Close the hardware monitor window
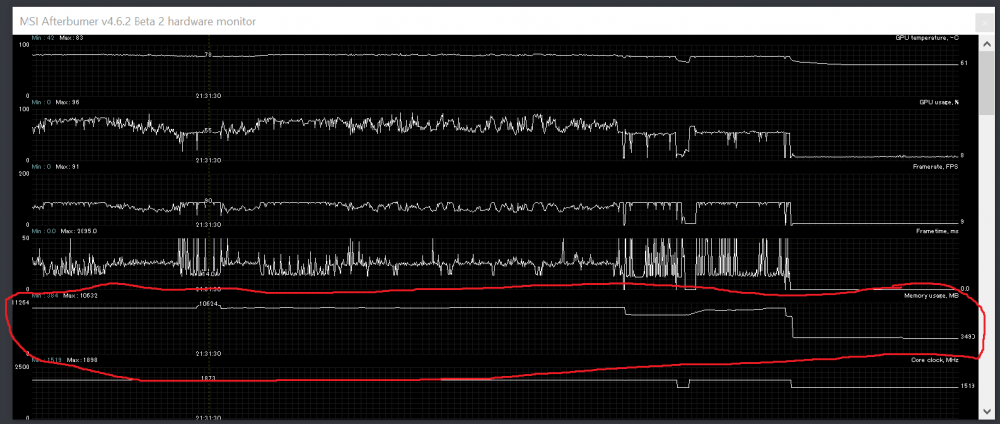Image resolution: width=1000 pixels, height=424 pixels. point(985,22)
